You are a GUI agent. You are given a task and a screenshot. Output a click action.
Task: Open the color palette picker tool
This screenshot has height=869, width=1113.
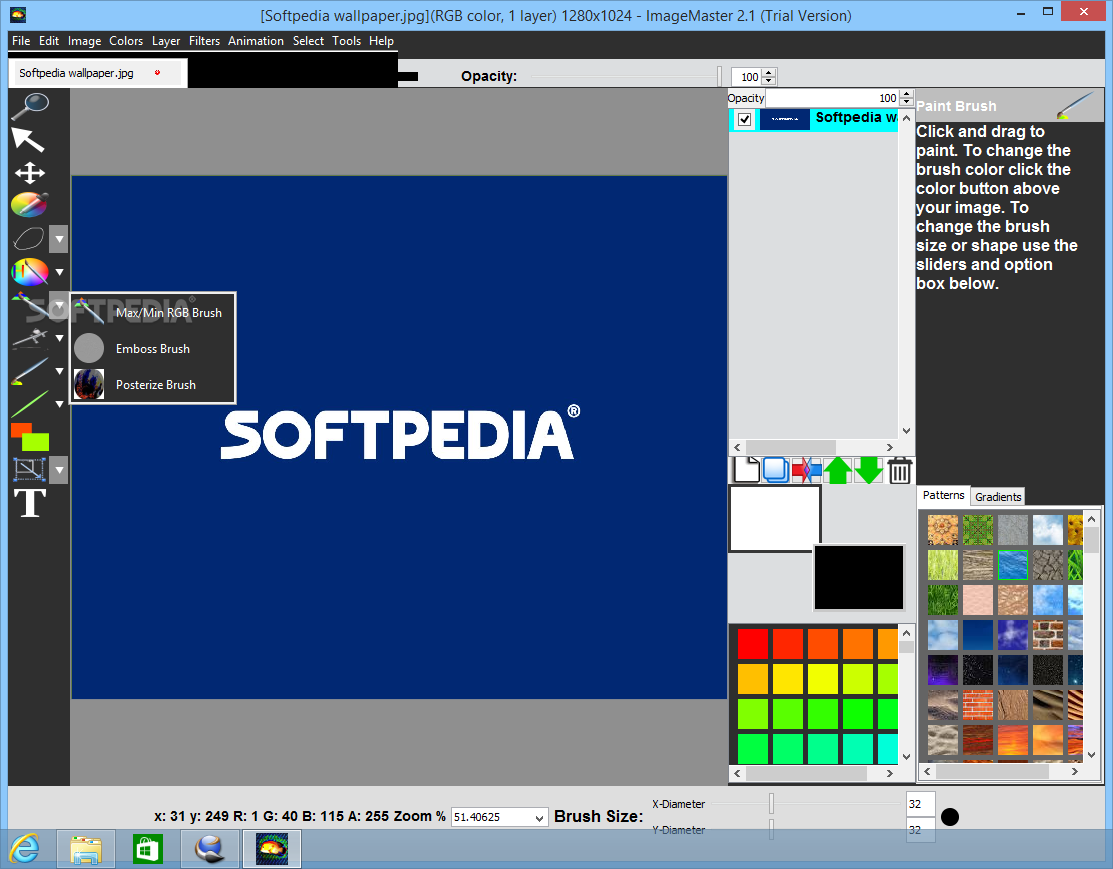(x=30, y=204)
